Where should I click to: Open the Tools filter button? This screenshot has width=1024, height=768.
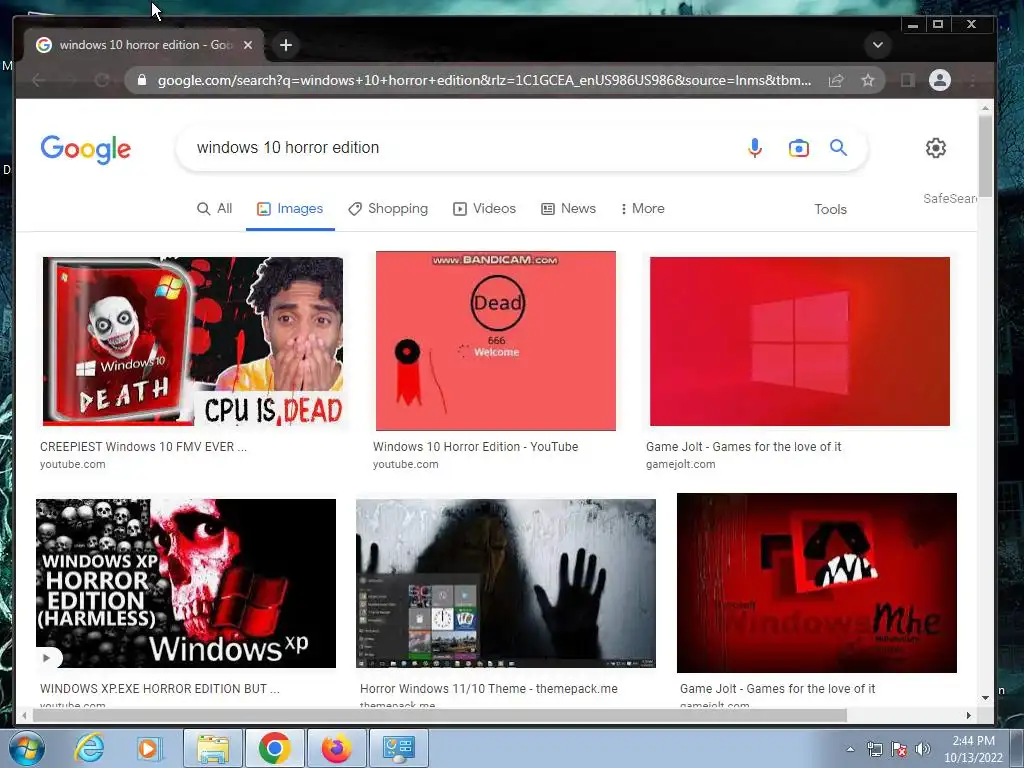coord(830,209)
